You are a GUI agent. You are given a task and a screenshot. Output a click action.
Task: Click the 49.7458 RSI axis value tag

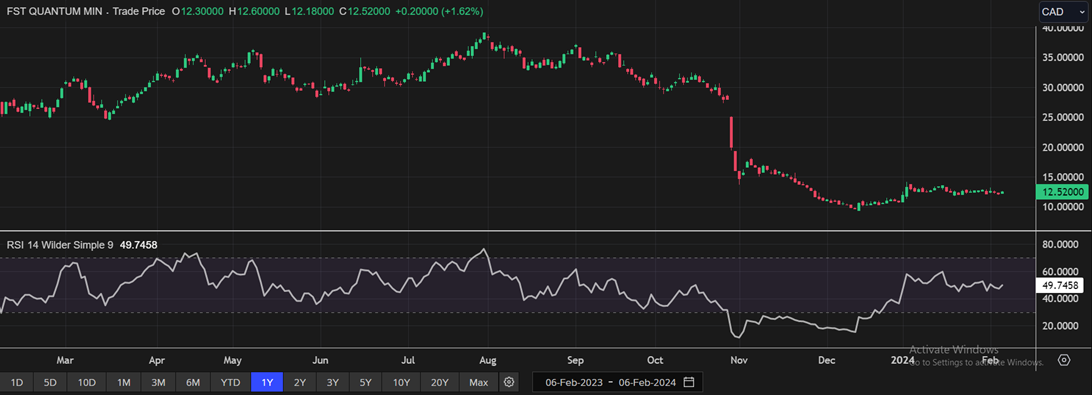pos(1061,285)
